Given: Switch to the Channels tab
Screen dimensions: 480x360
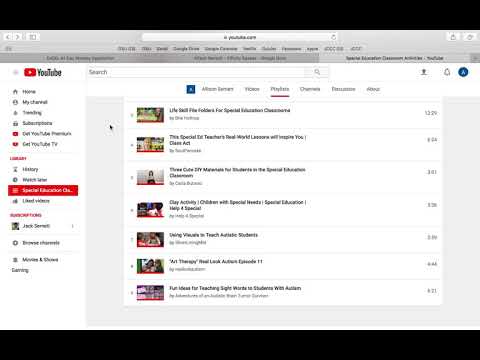Looking at the screenshot, I should (310, 89).
